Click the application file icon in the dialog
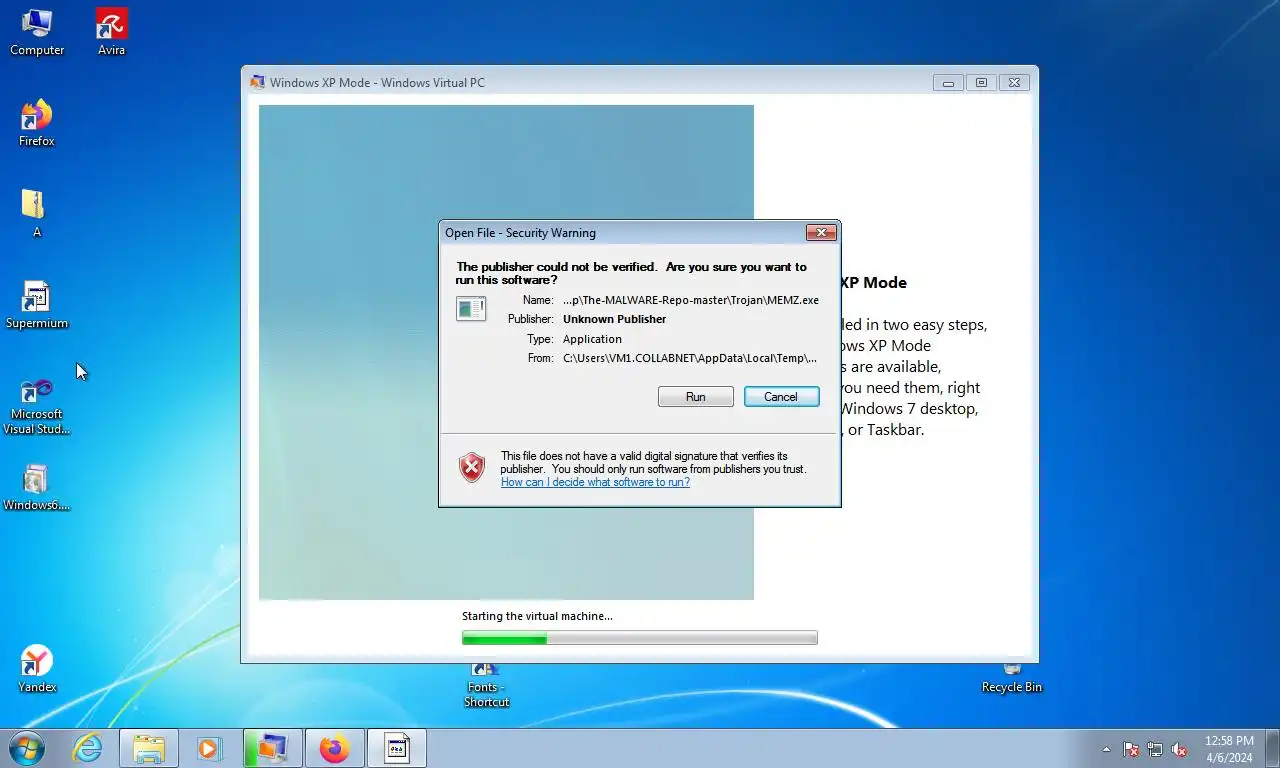 471,309
